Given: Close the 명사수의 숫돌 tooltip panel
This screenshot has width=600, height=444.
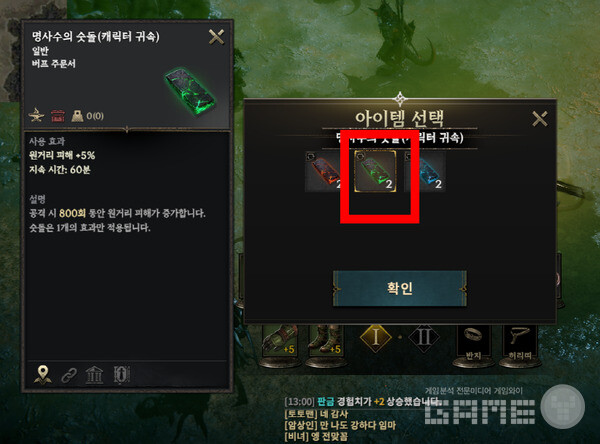Looking at the screenshot, I should pos(216,38).
